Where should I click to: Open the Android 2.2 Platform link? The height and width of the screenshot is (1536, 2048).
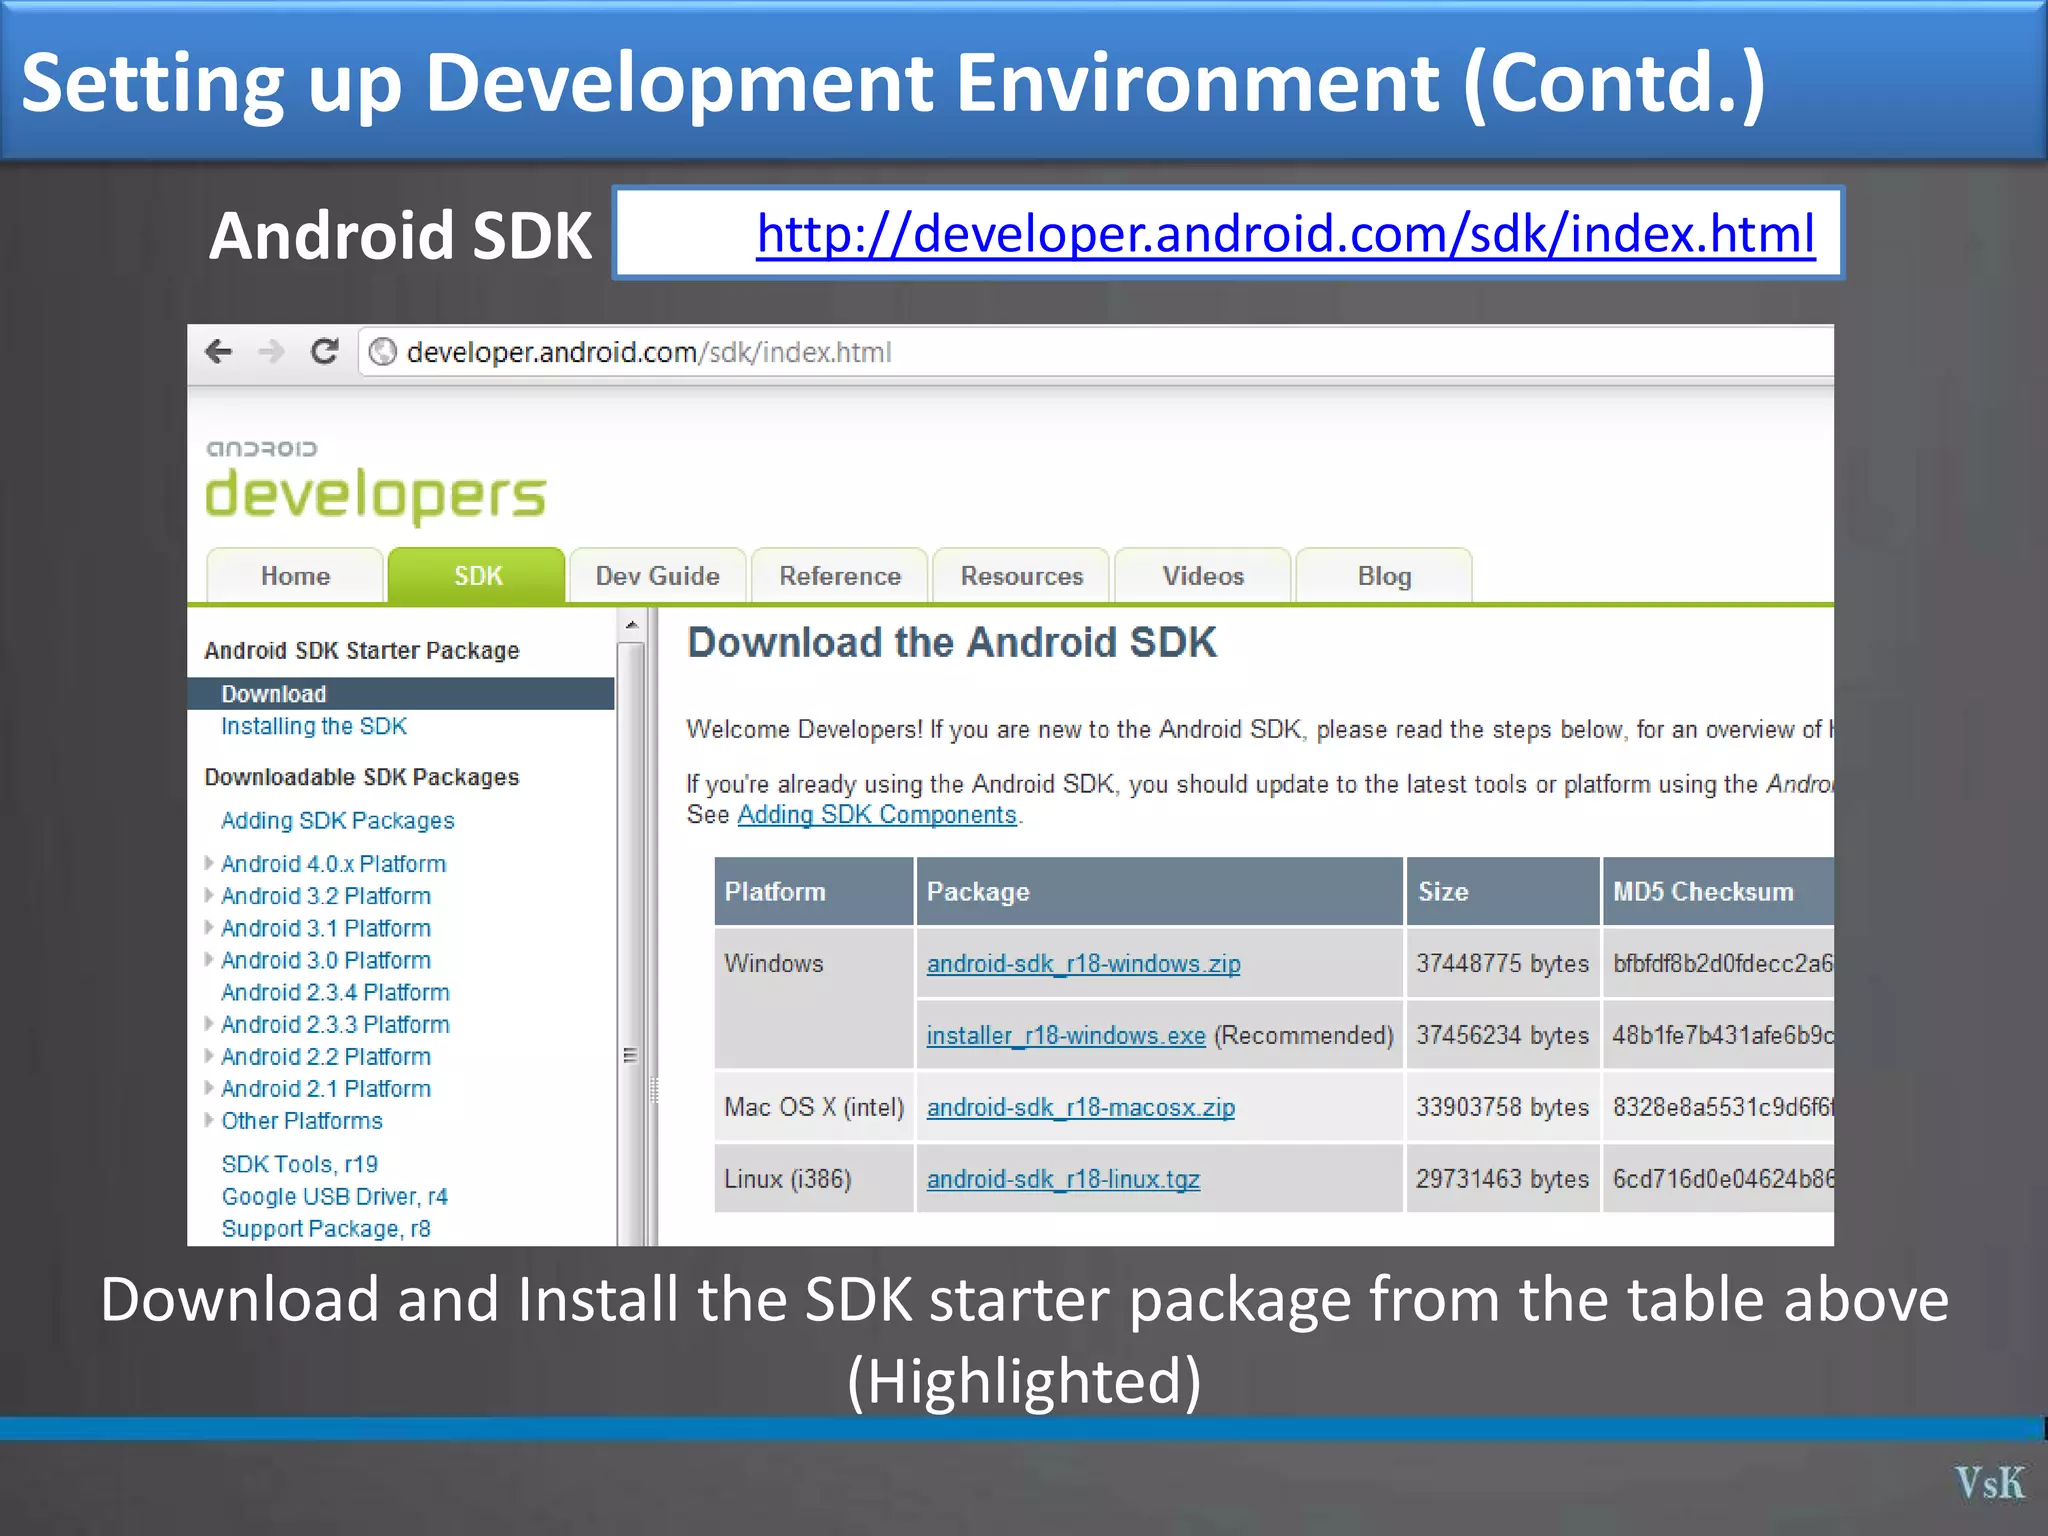coord(326,1056)
